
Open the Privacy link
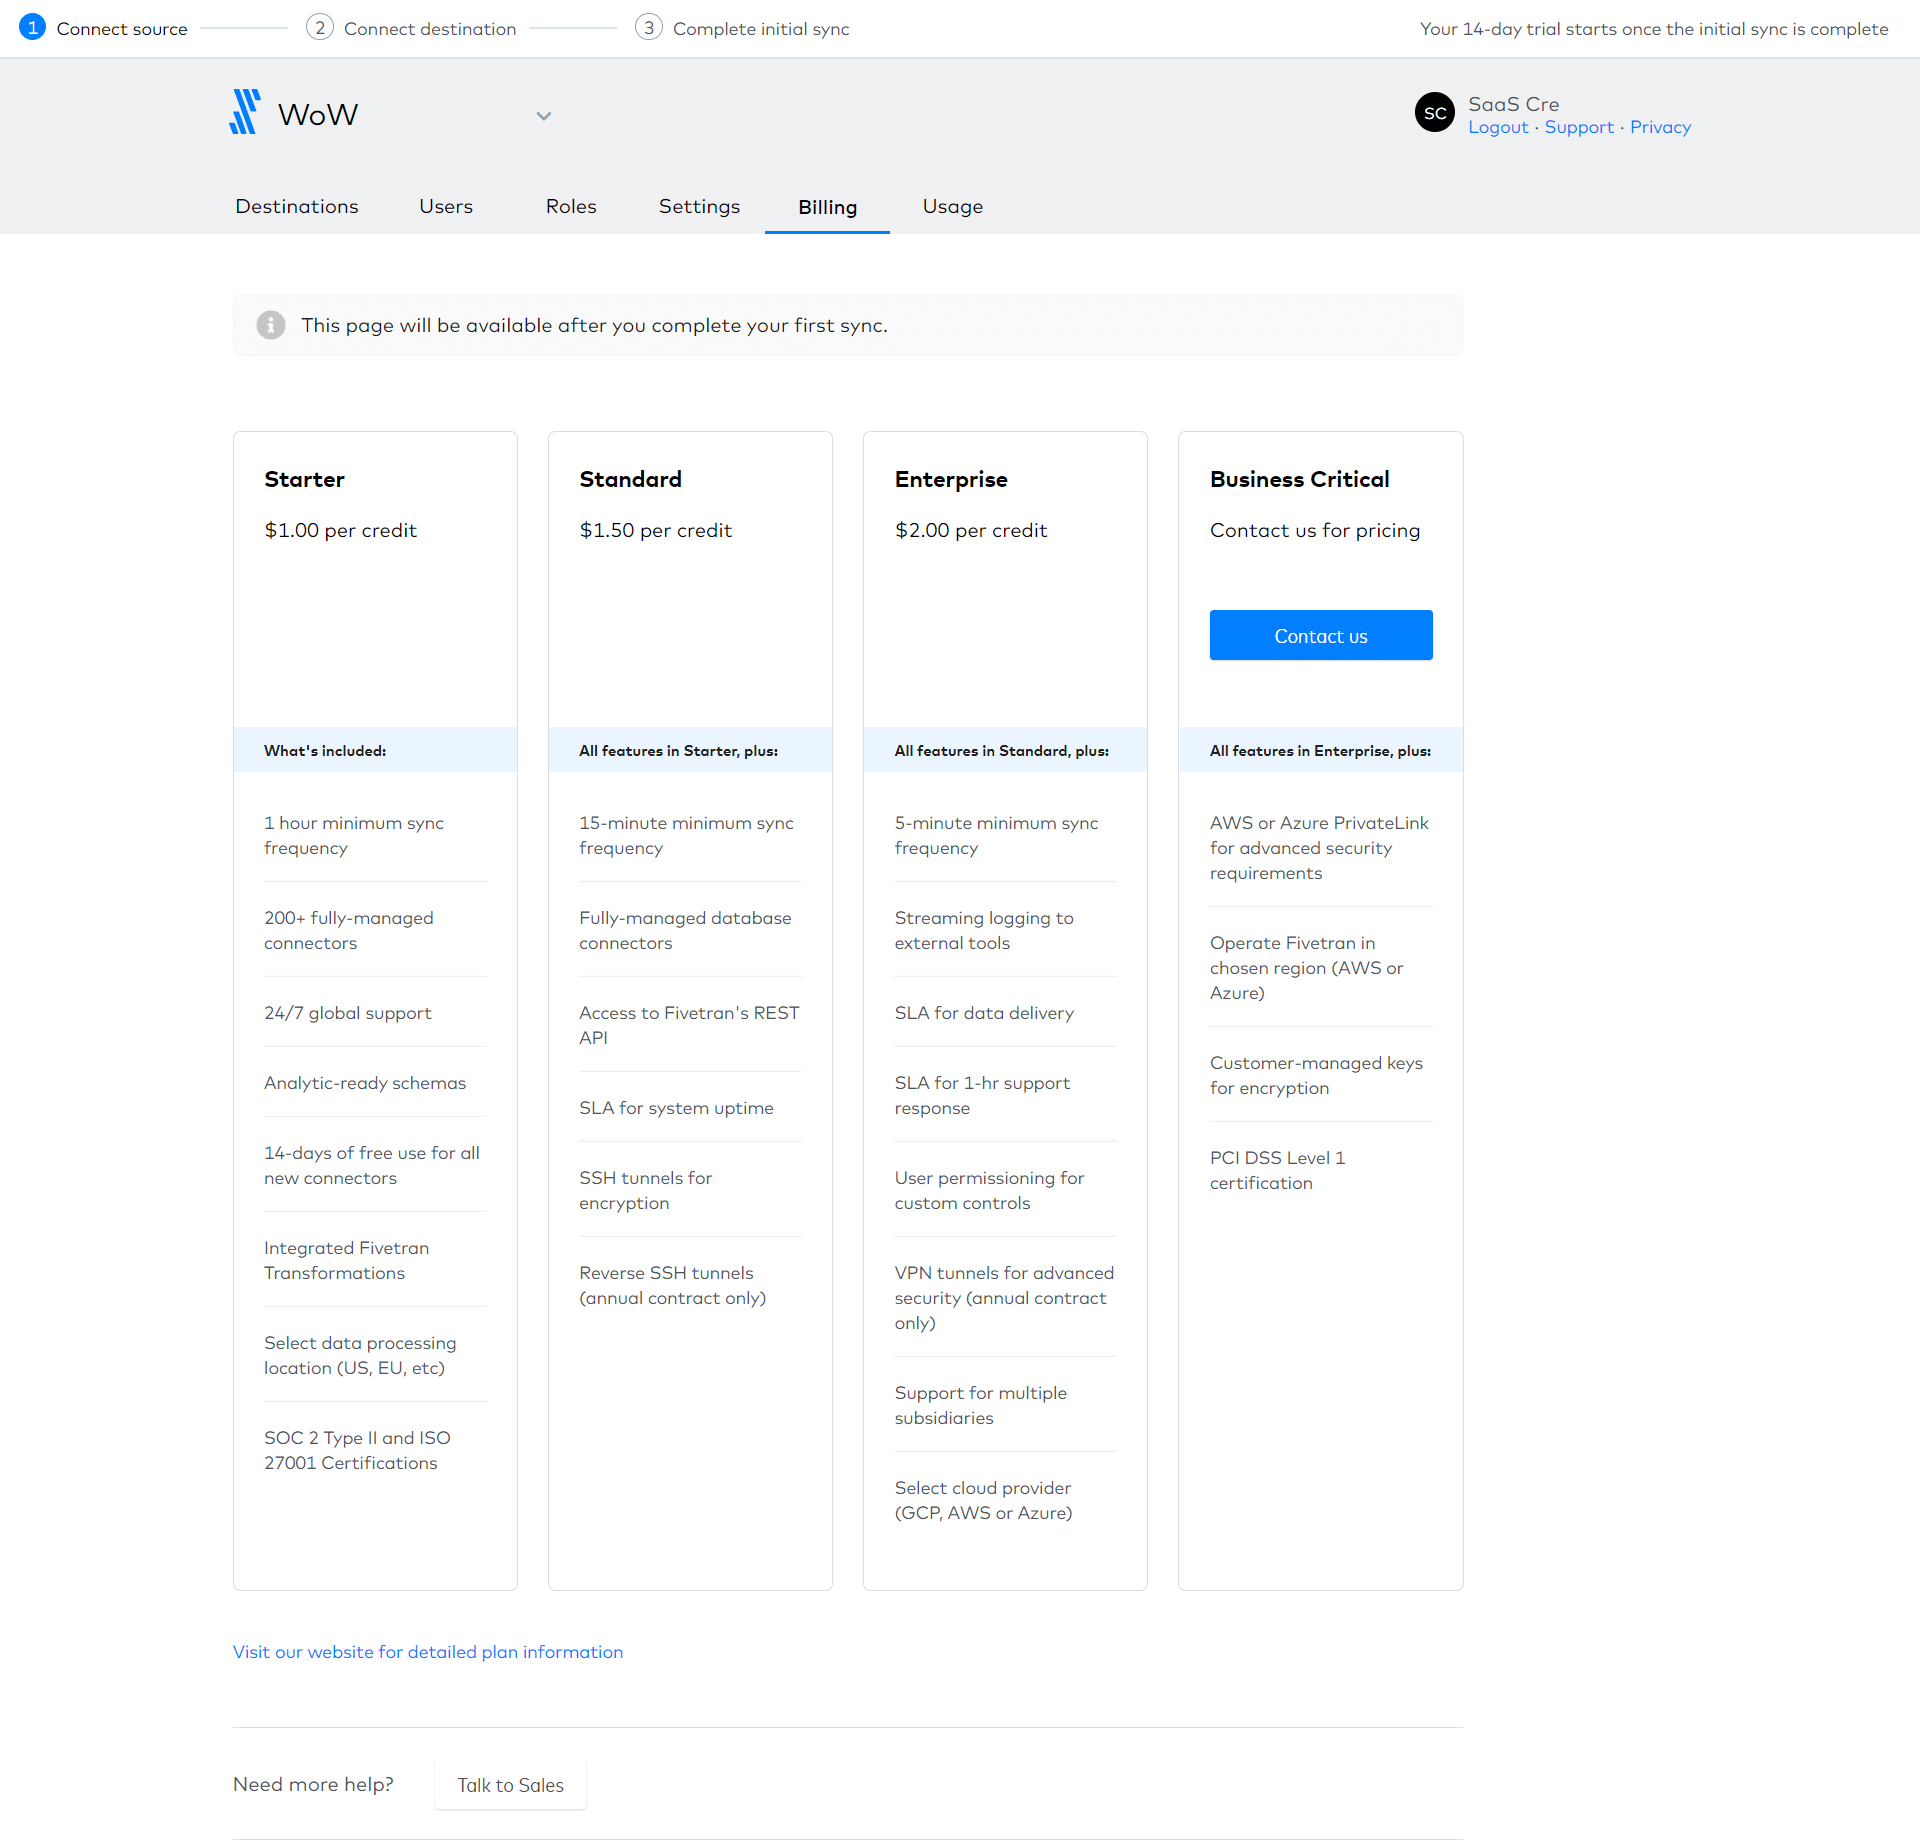pos(1660,127)
